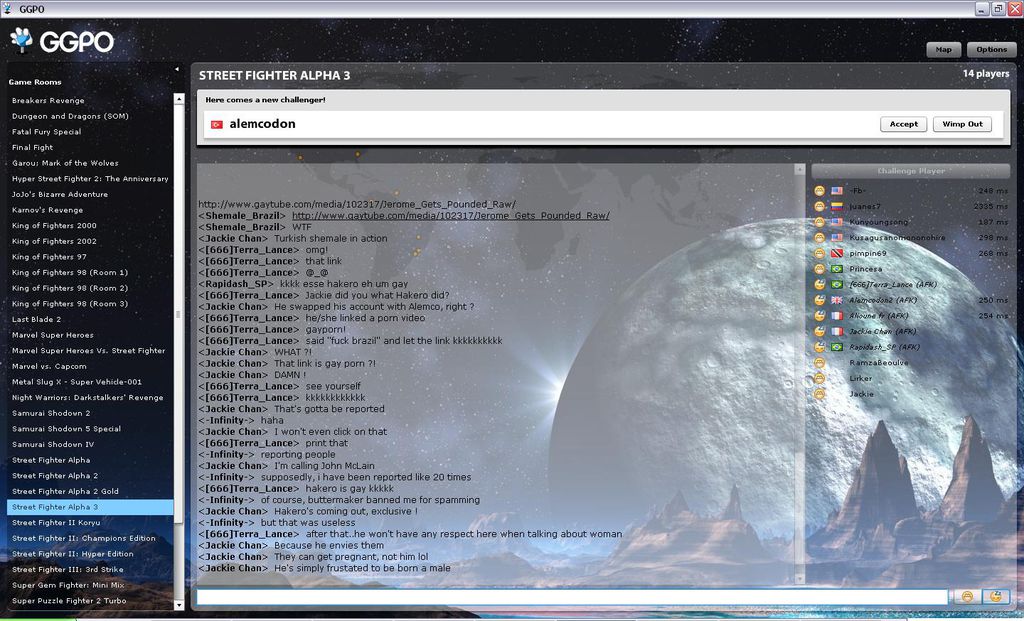Click the 2335 ms ping for juanes7

coord(990,206)
